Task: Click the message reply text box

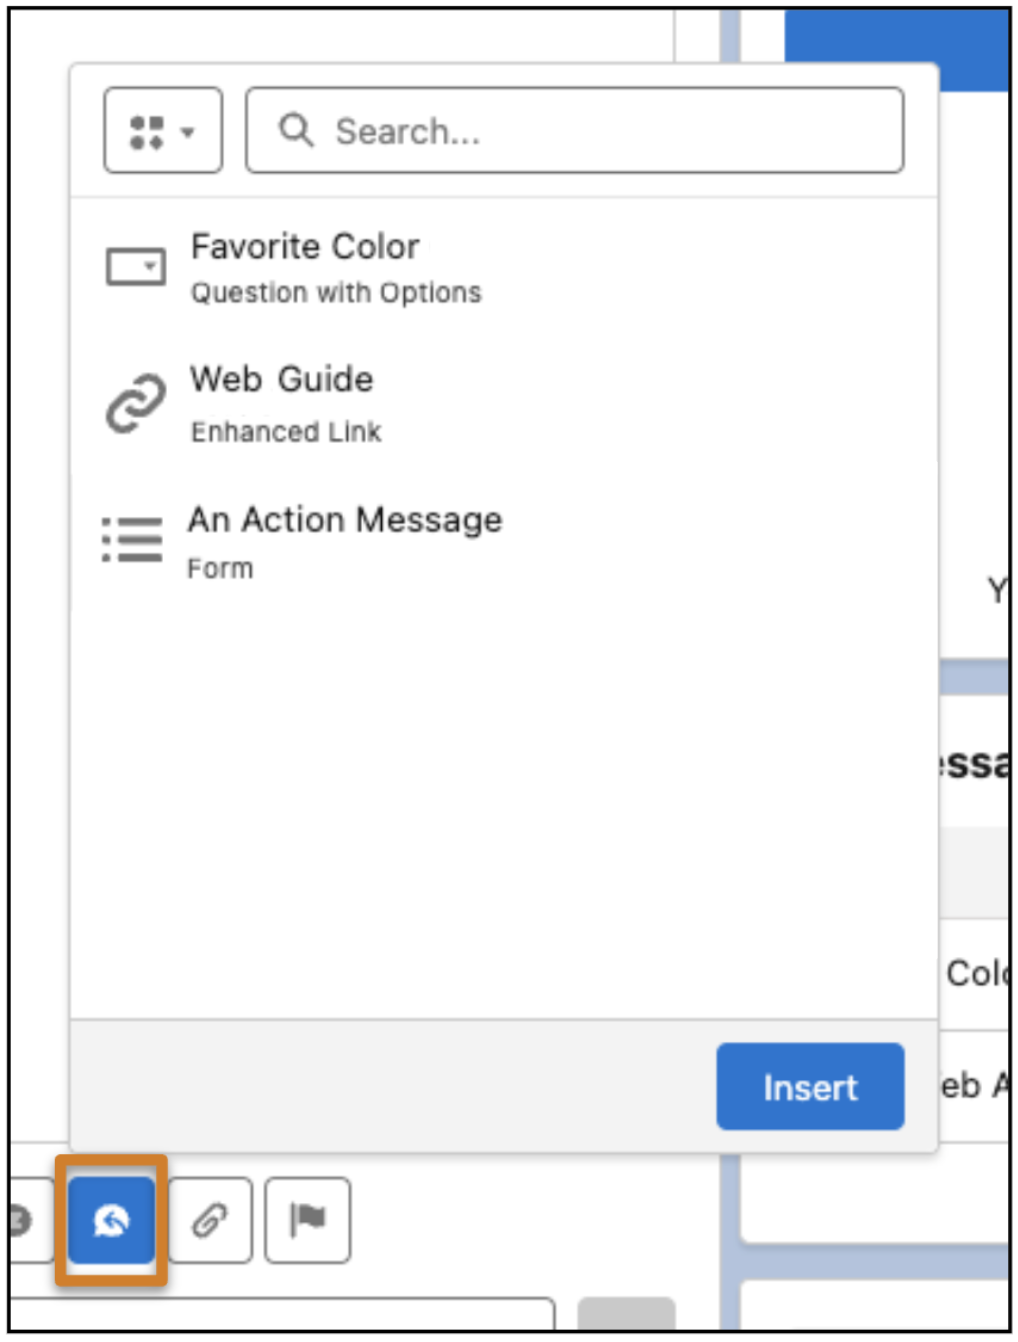Action: [x=280, y=1320]
